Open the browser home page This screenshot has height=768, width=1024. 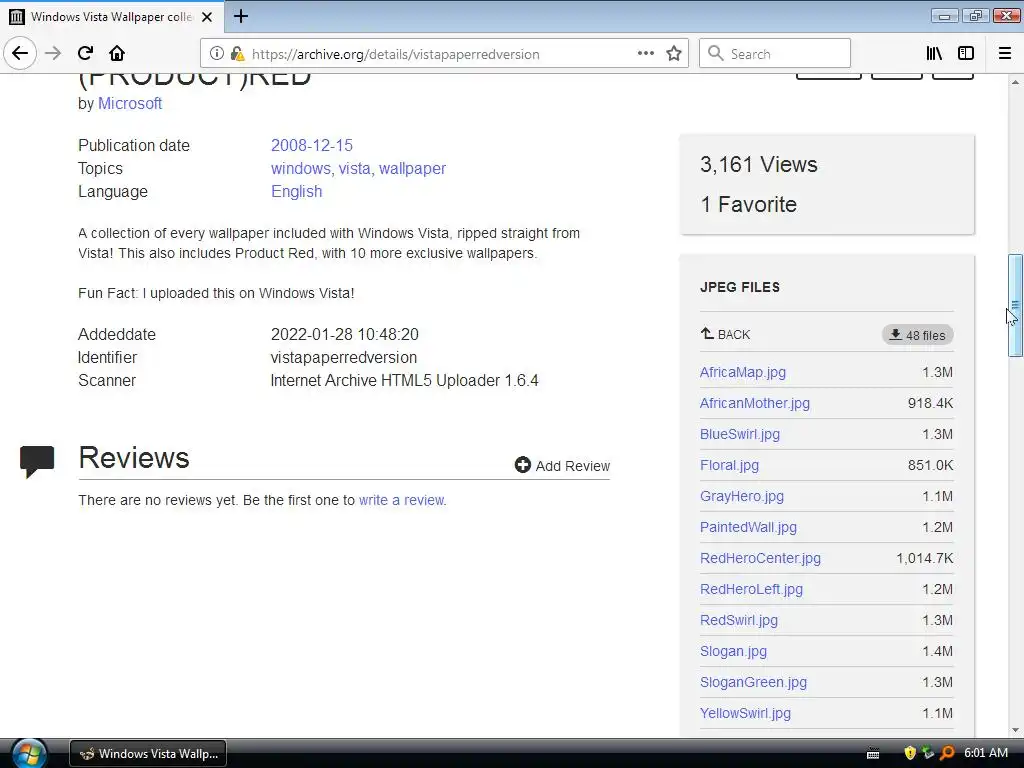pos(117,54)
